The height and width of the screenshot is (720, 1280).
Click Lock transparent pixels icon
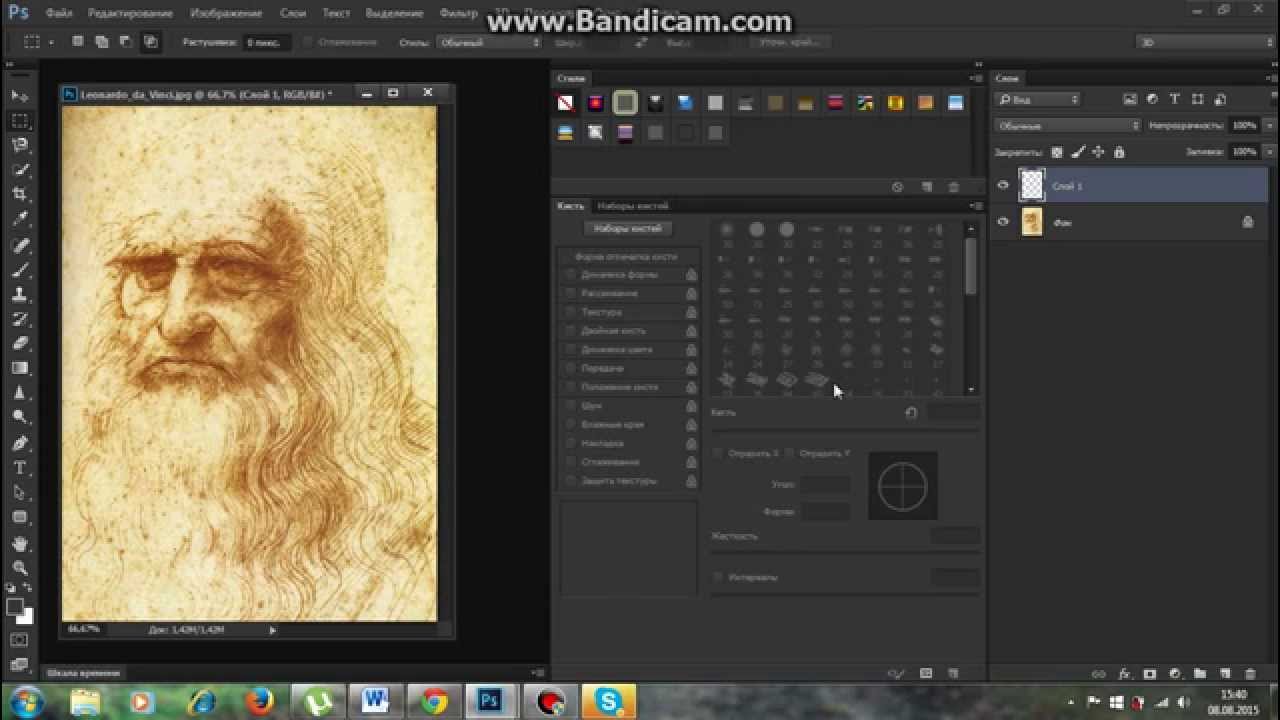click(1057, 152)
